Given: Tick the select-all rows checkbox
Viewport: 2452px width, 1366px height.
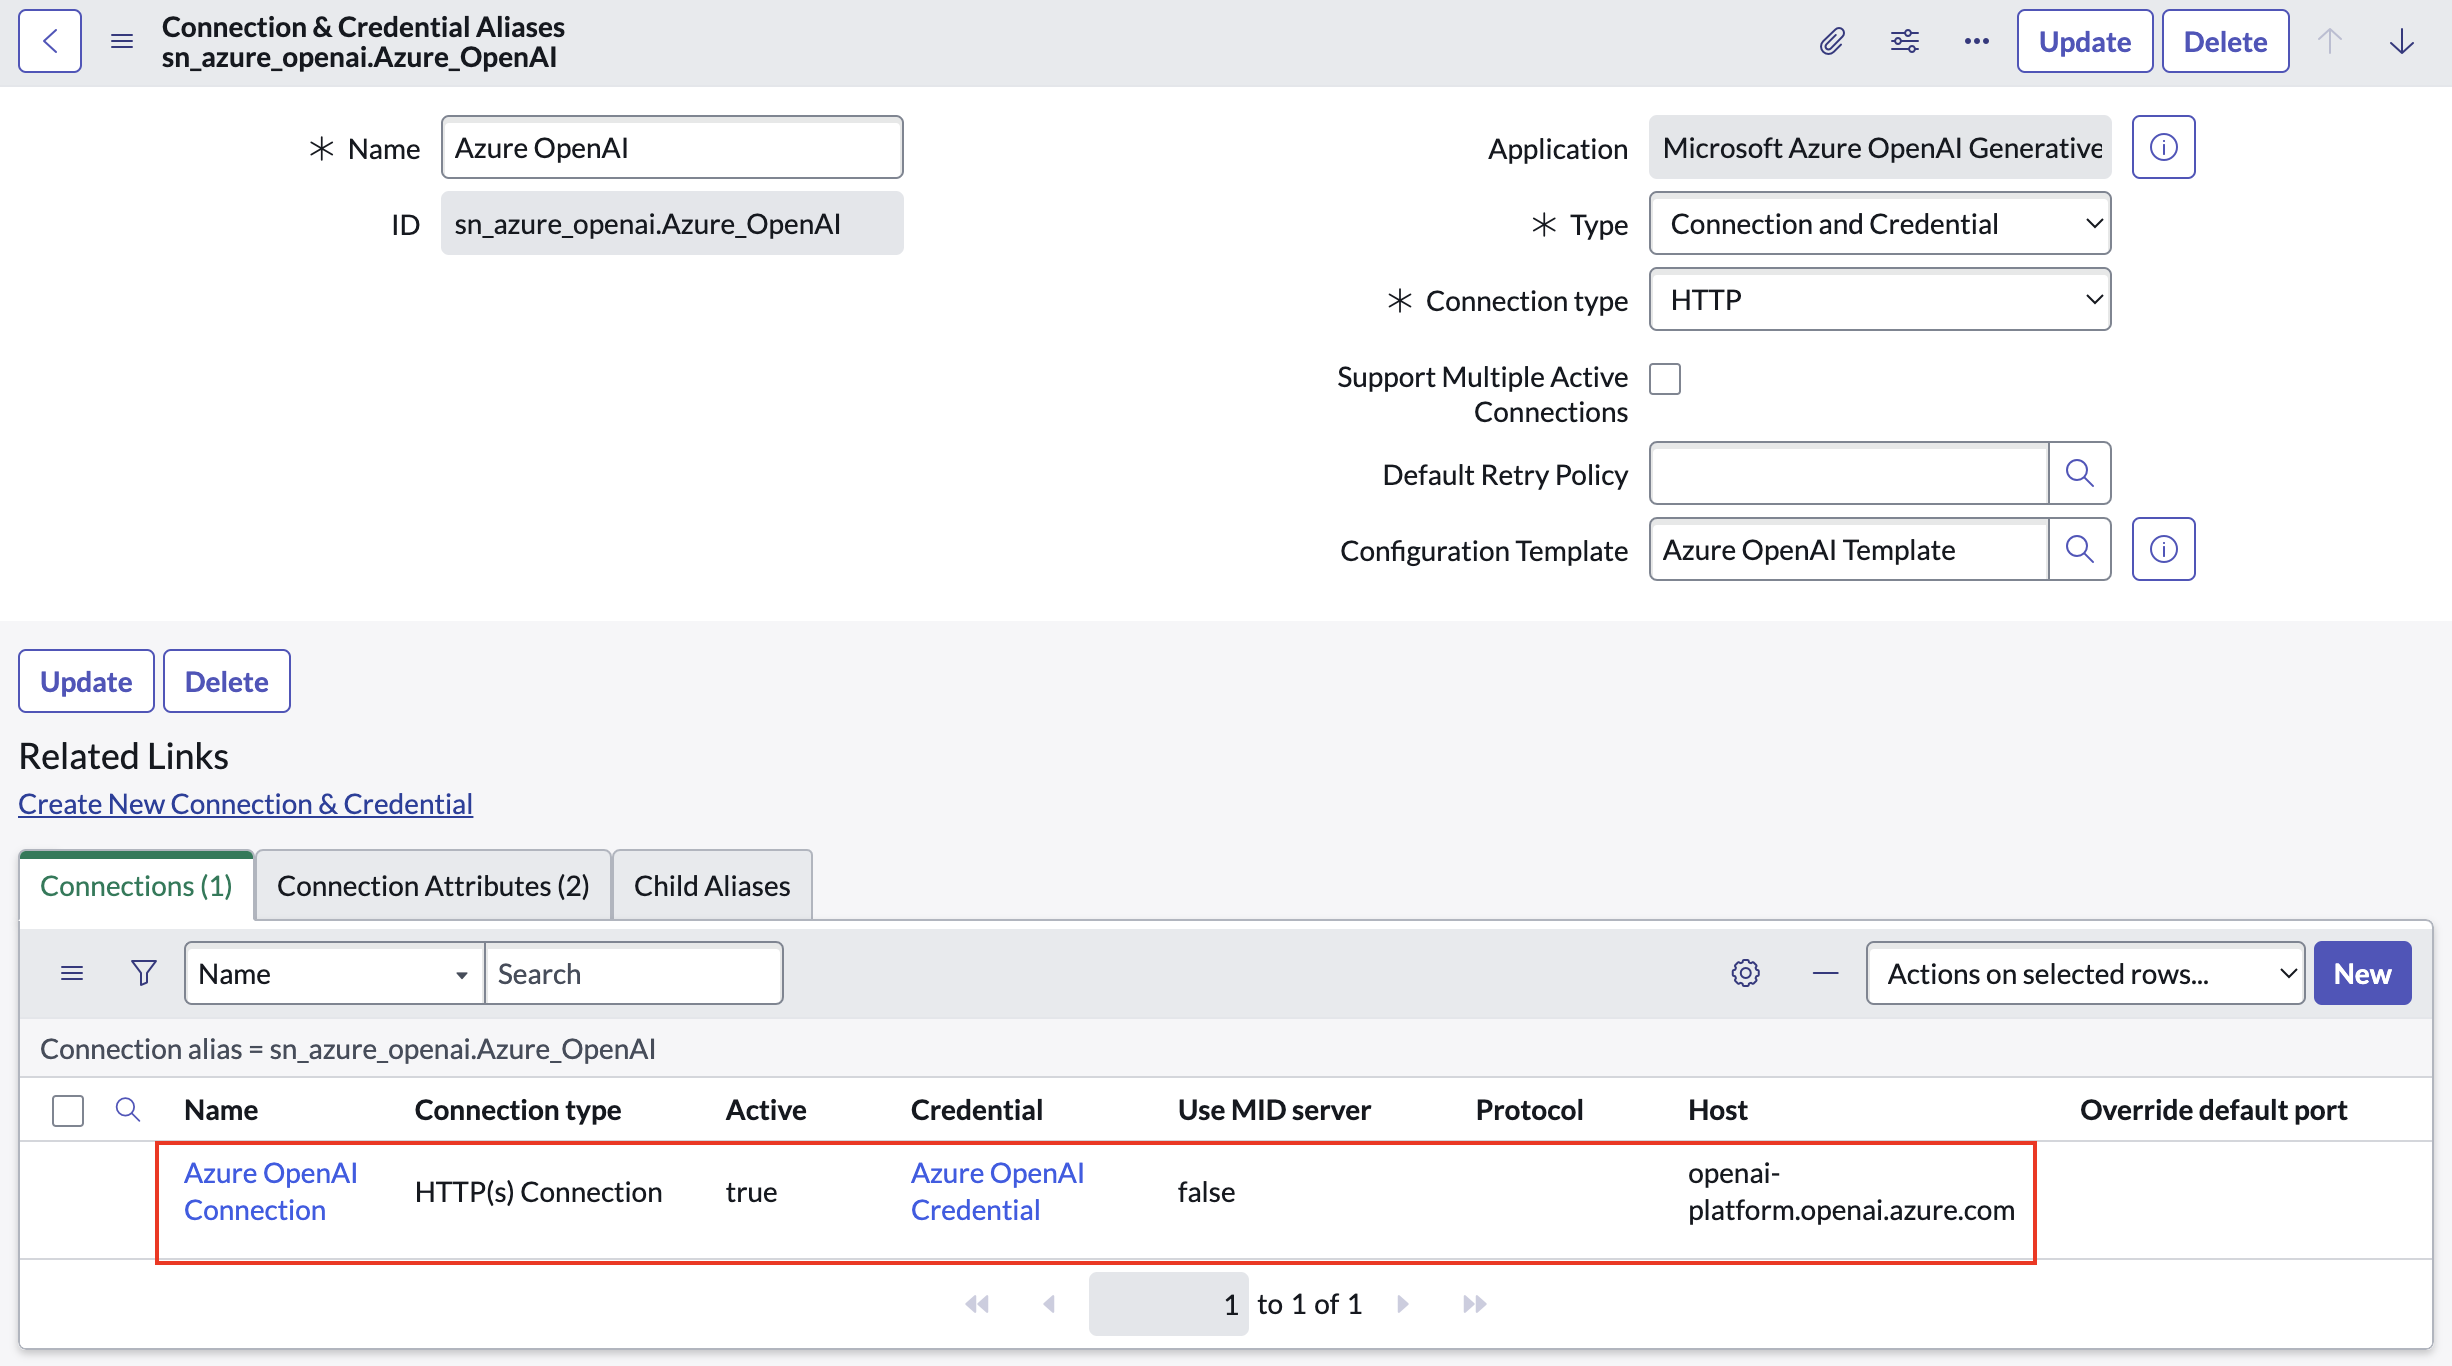Looking at the screenshot, I should (68, 1110).
